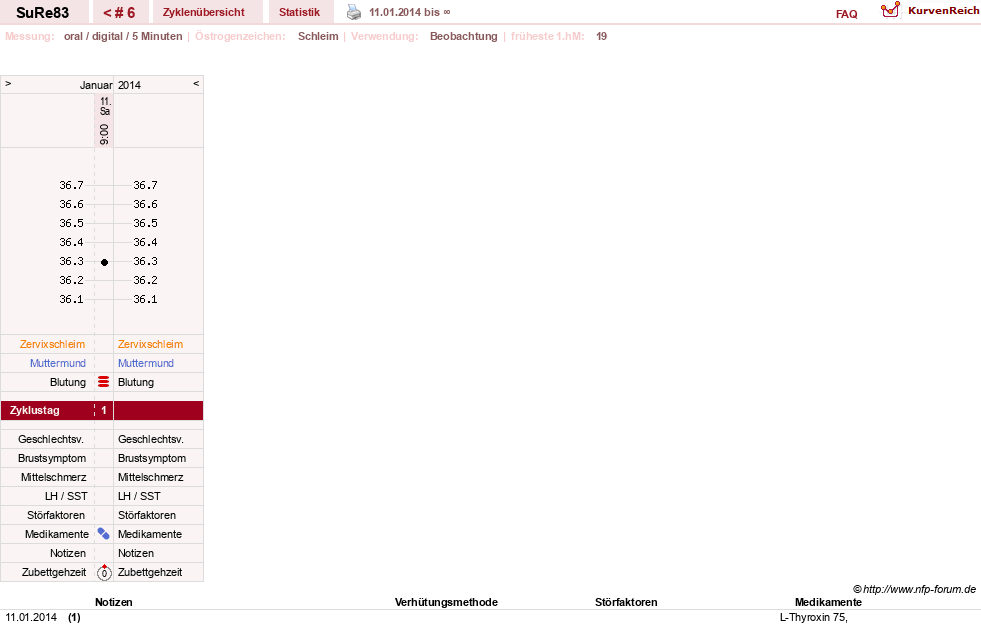Click the left Blutung row label
This screenshot has width=981, height=641.
click(x=68, y=382)
